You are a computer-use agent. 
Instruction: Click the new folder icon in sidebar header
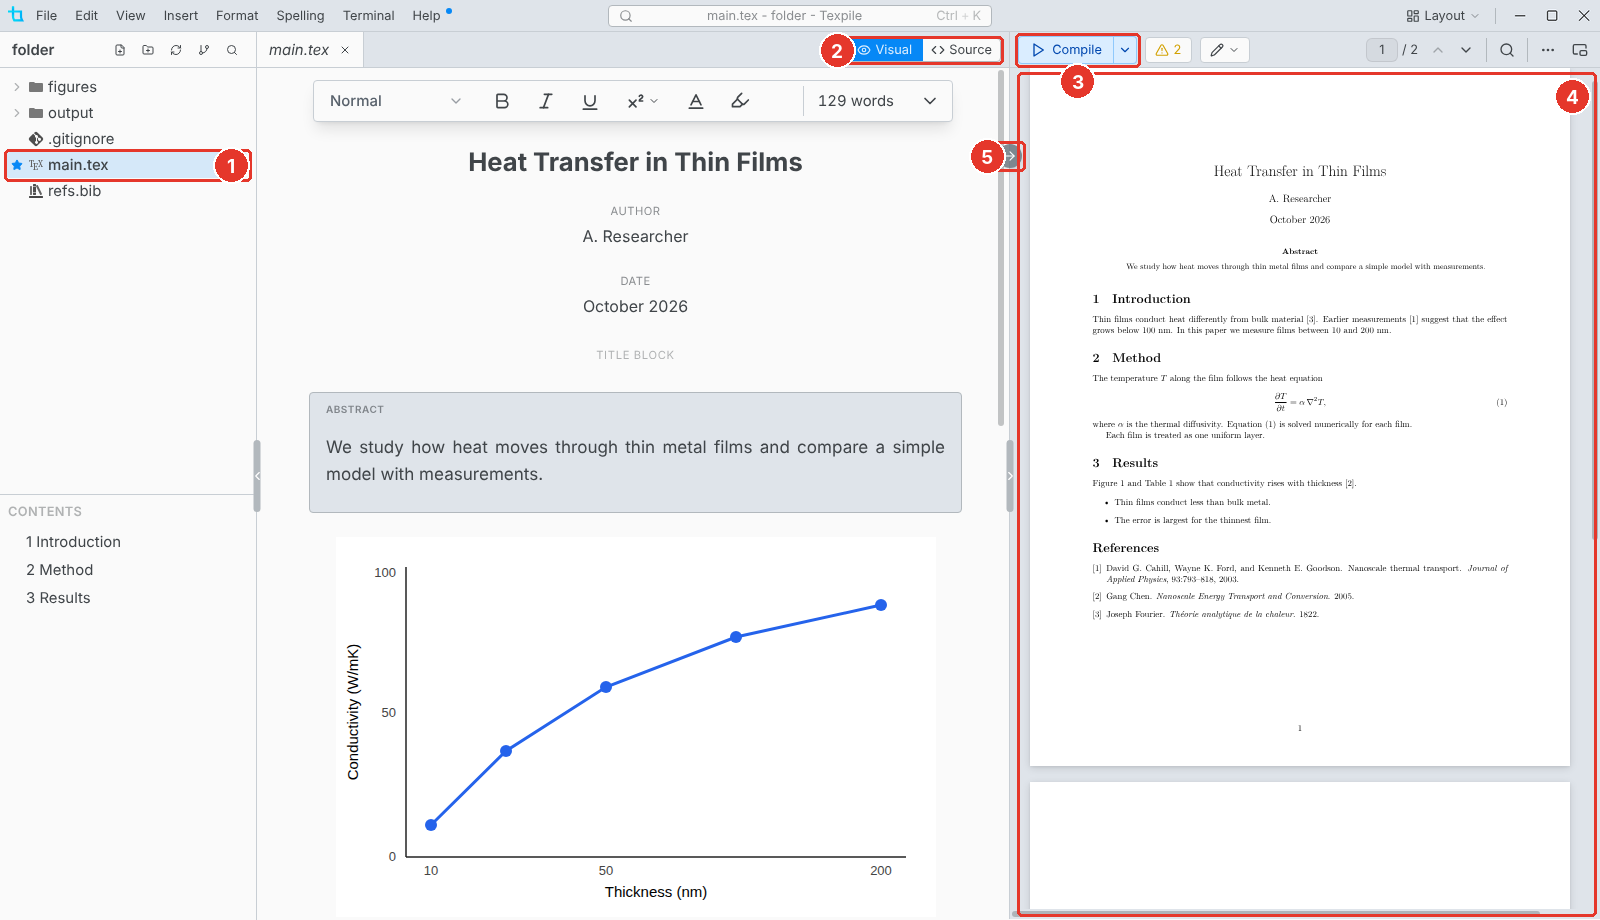point(148,50)
